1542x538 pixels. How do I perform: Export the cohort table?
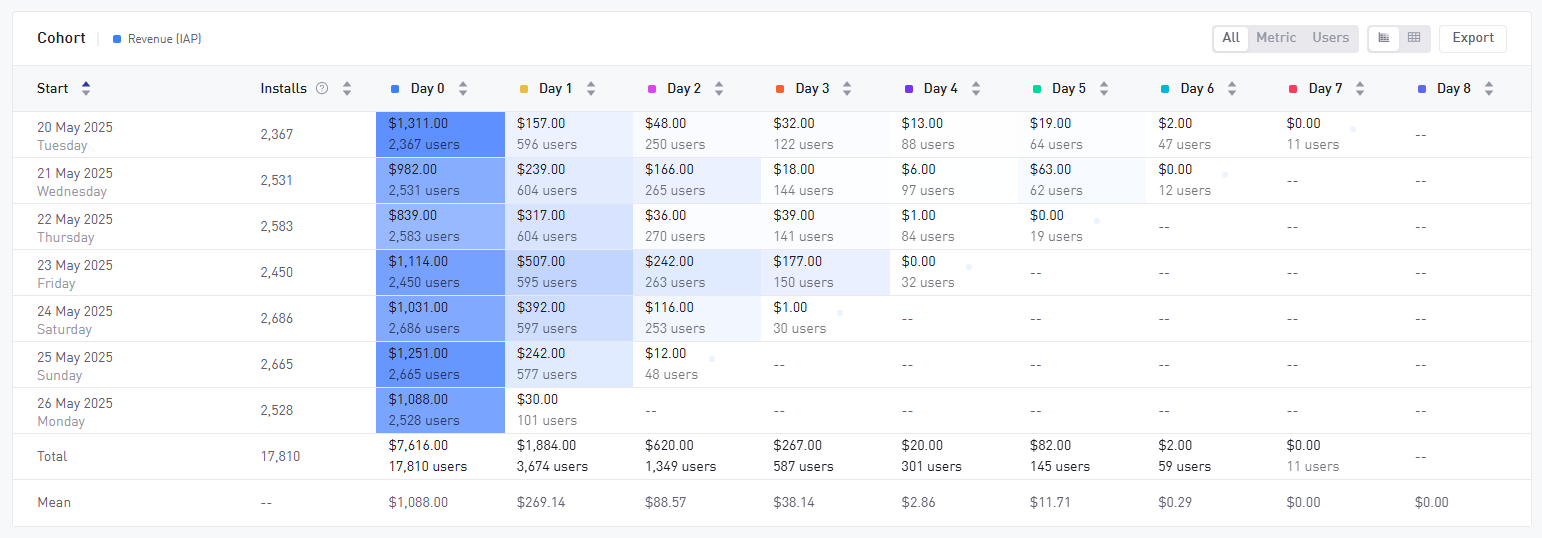pos(1473,38)
